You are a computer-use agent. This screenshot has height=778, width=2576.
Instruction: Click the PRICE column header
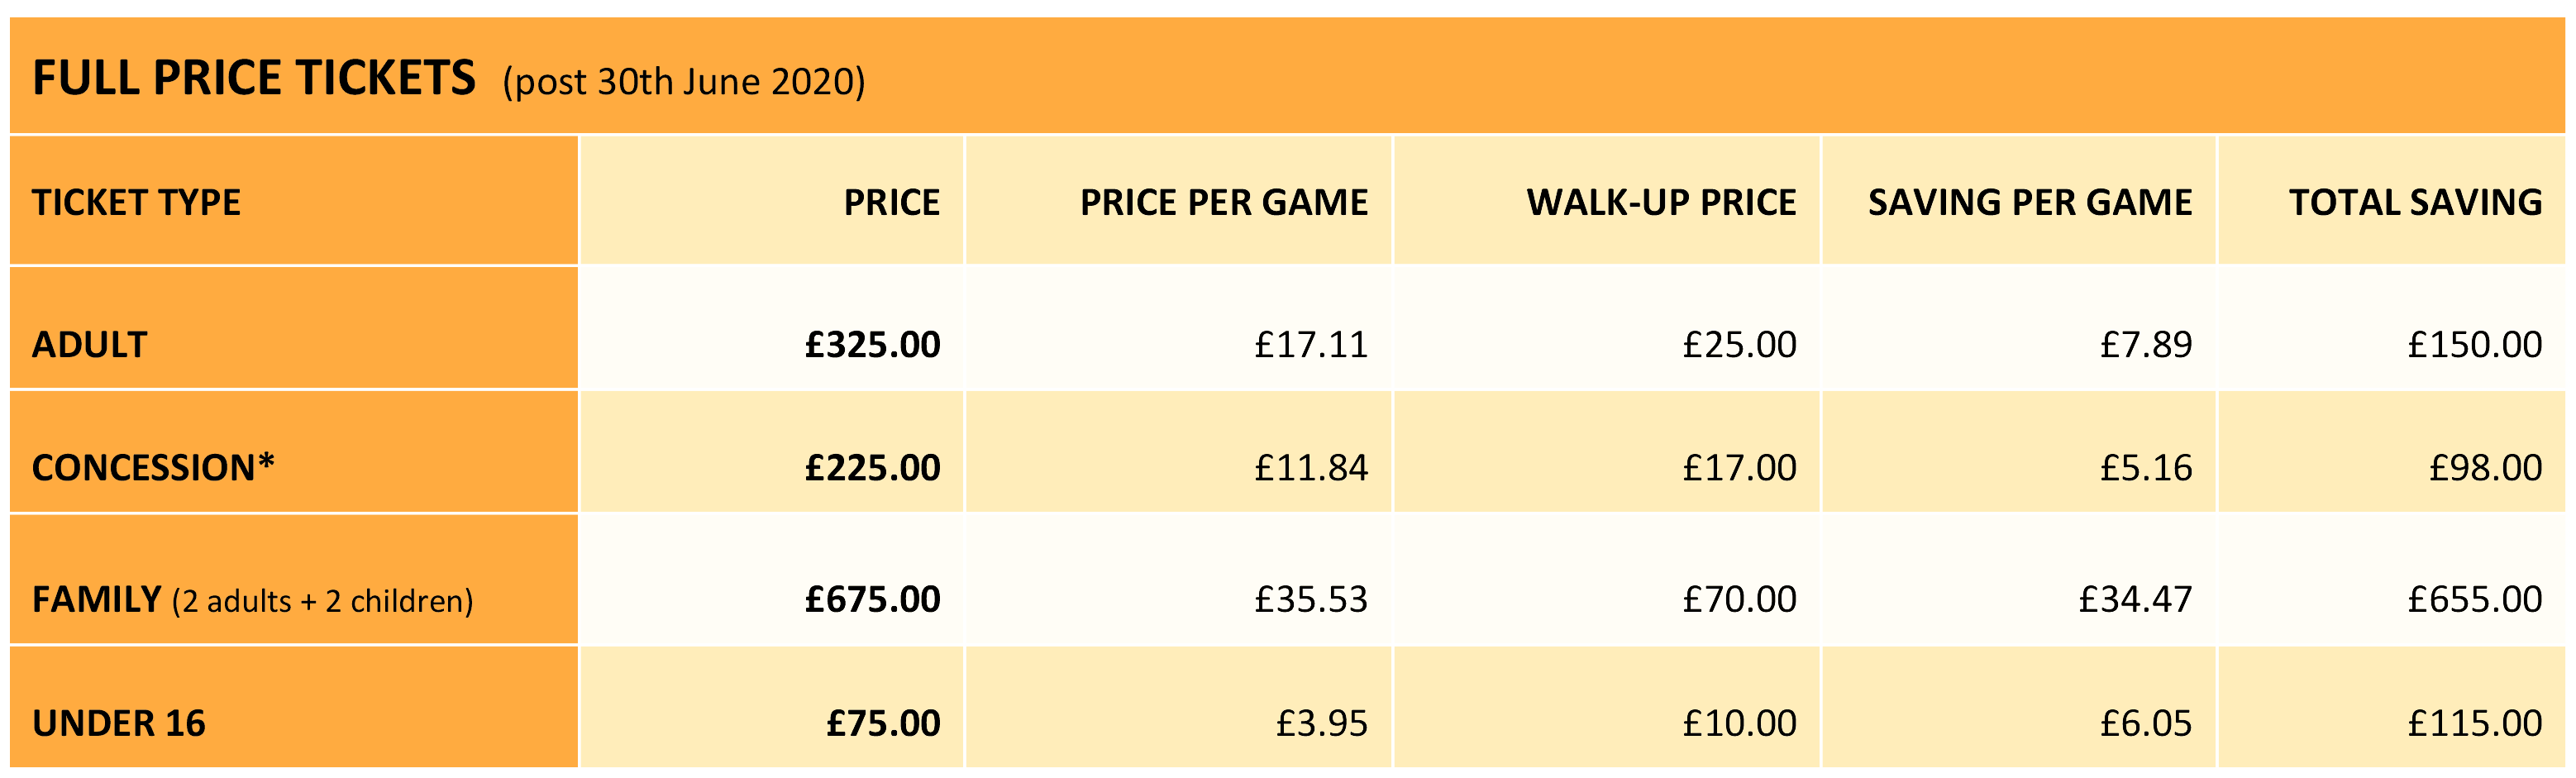pos(892,203)
